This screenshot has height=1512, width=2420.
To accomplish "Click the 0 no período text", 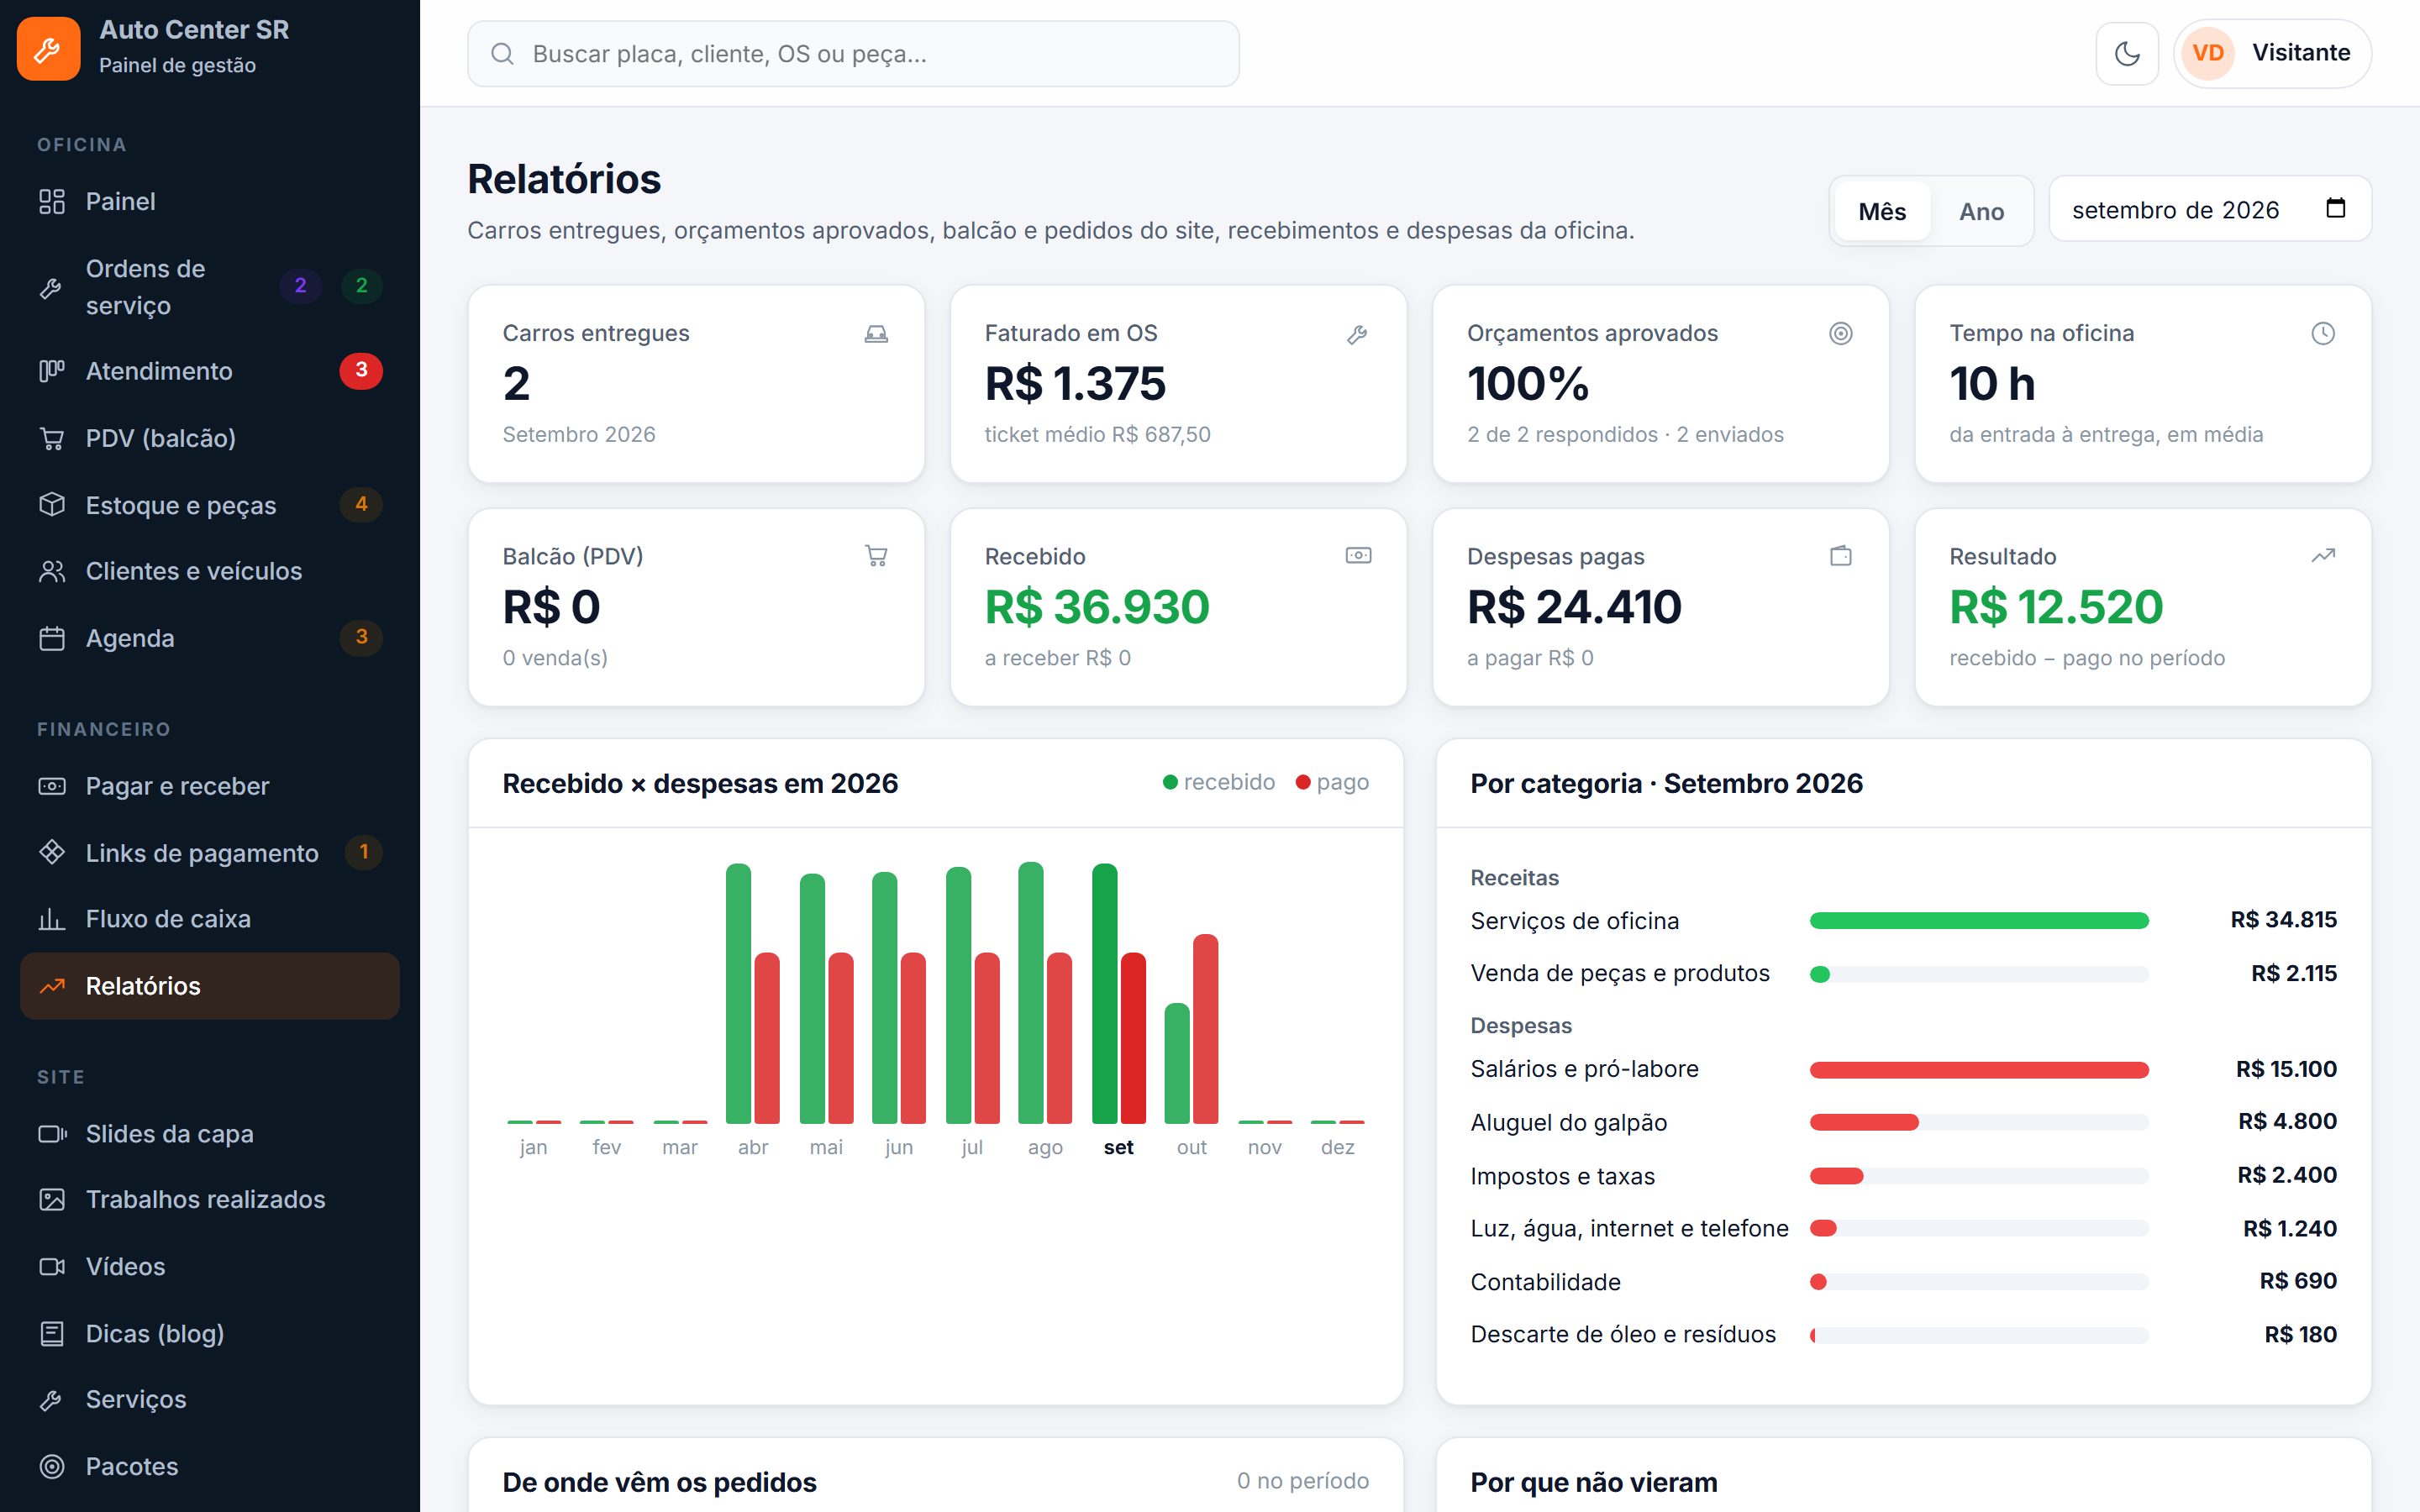I will (1303, 1481).
